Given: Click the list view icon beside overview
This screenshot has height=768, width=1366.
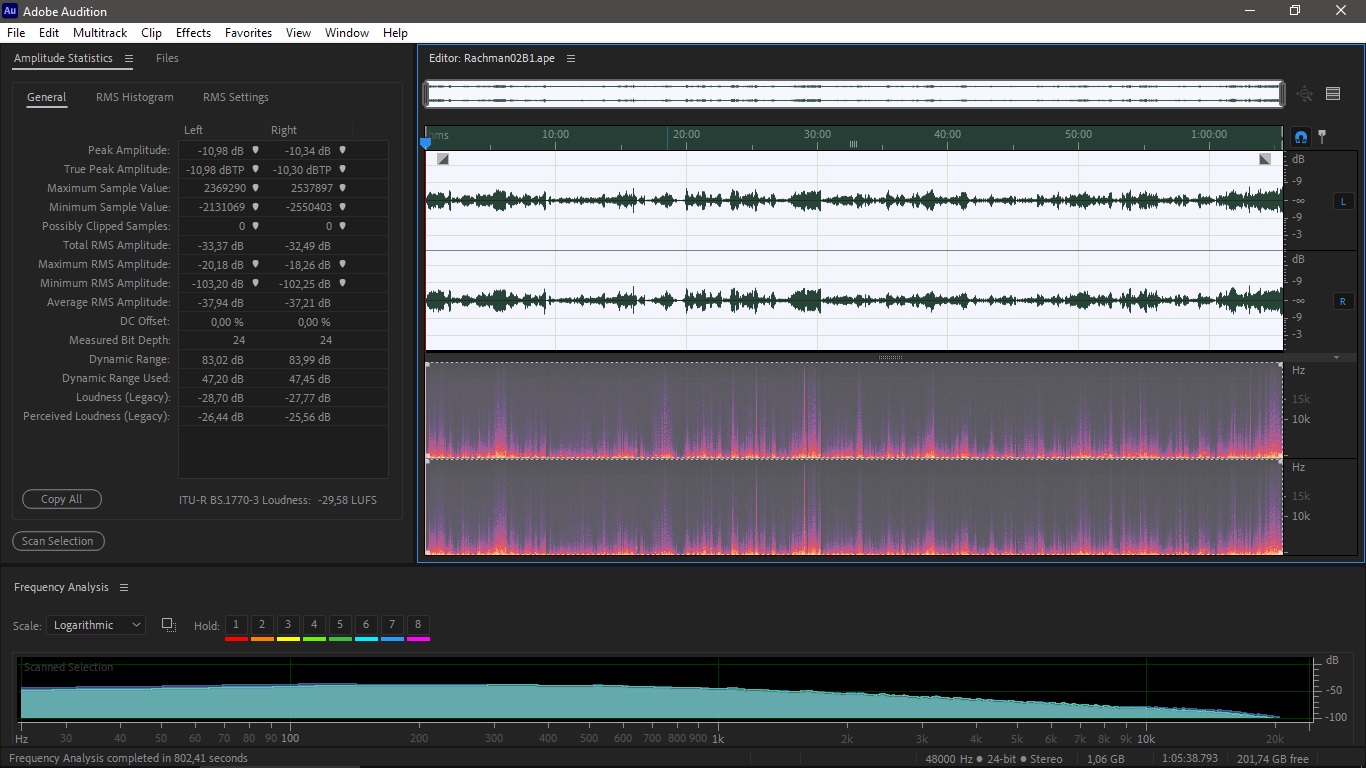Looking at the screenshot, I should coord(1333,94).
